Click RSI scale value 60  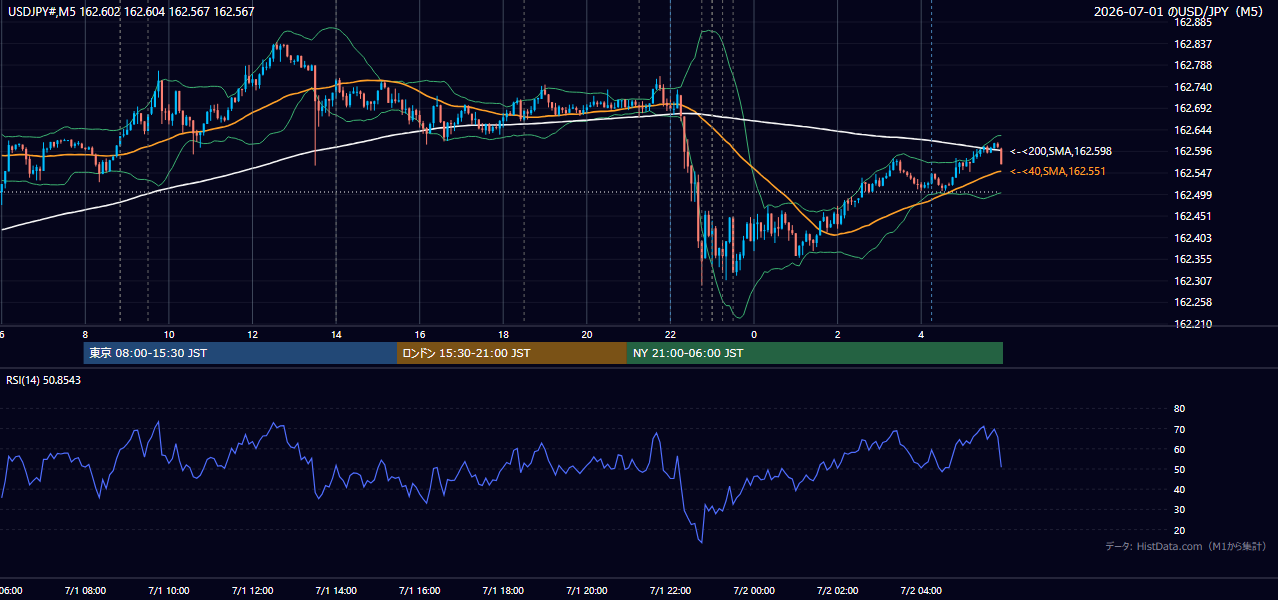tap(1179, 449)
